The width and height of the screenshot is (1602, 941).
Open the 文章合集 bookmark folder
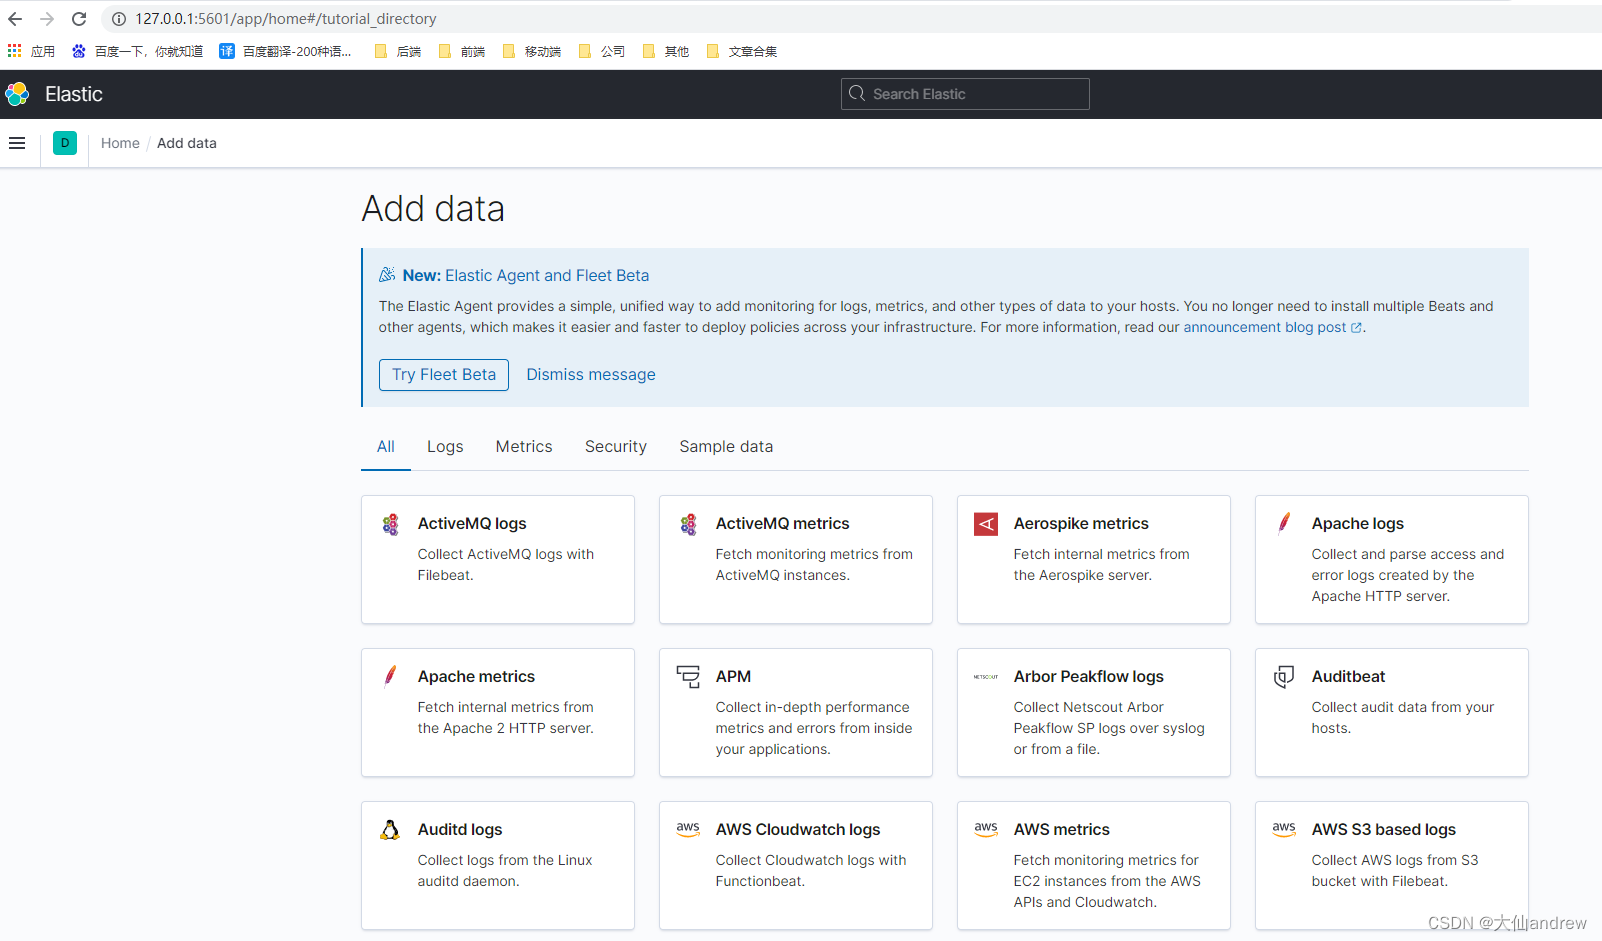click(742, 51)
